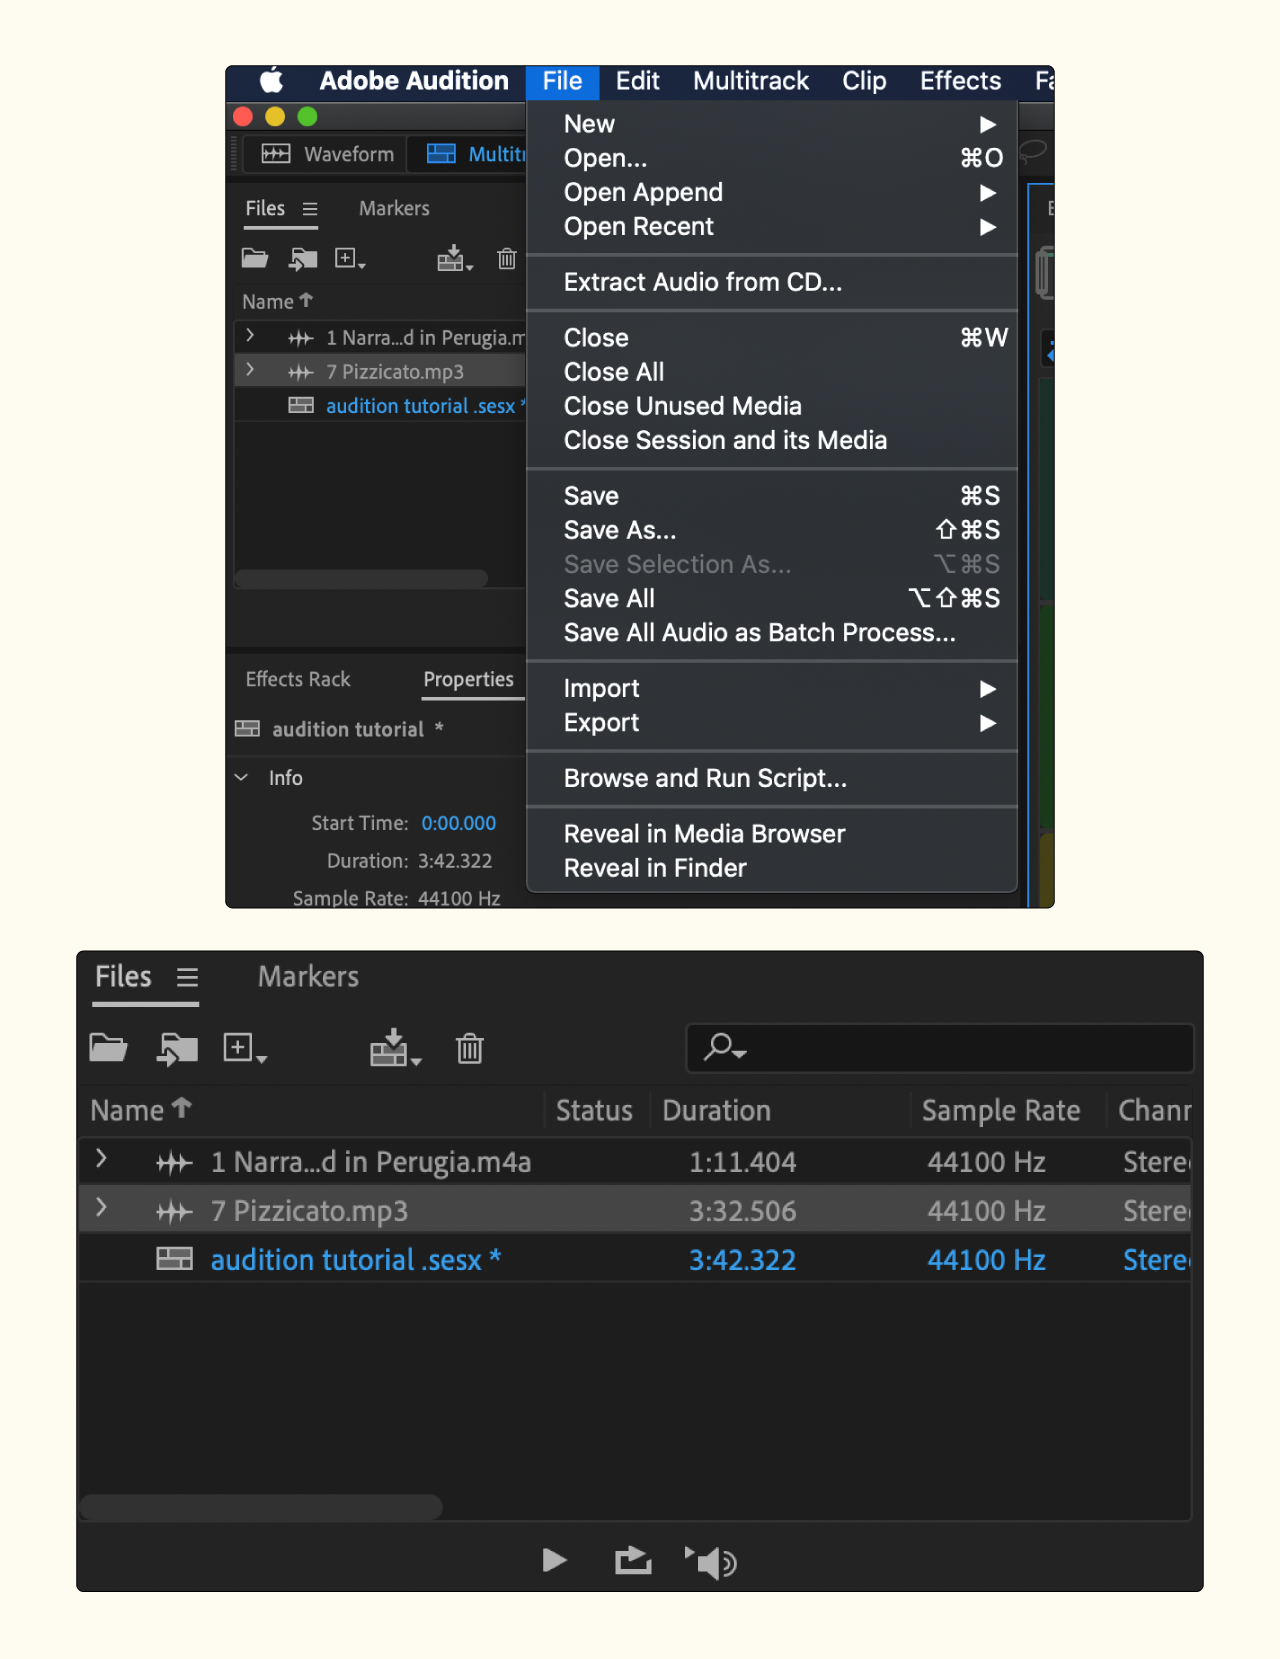Image resolution: width=1280 pixels, height=1659 pixels.
Task: Expand the Import submenu
Action: pyautogui.click(x=772, y=688)
